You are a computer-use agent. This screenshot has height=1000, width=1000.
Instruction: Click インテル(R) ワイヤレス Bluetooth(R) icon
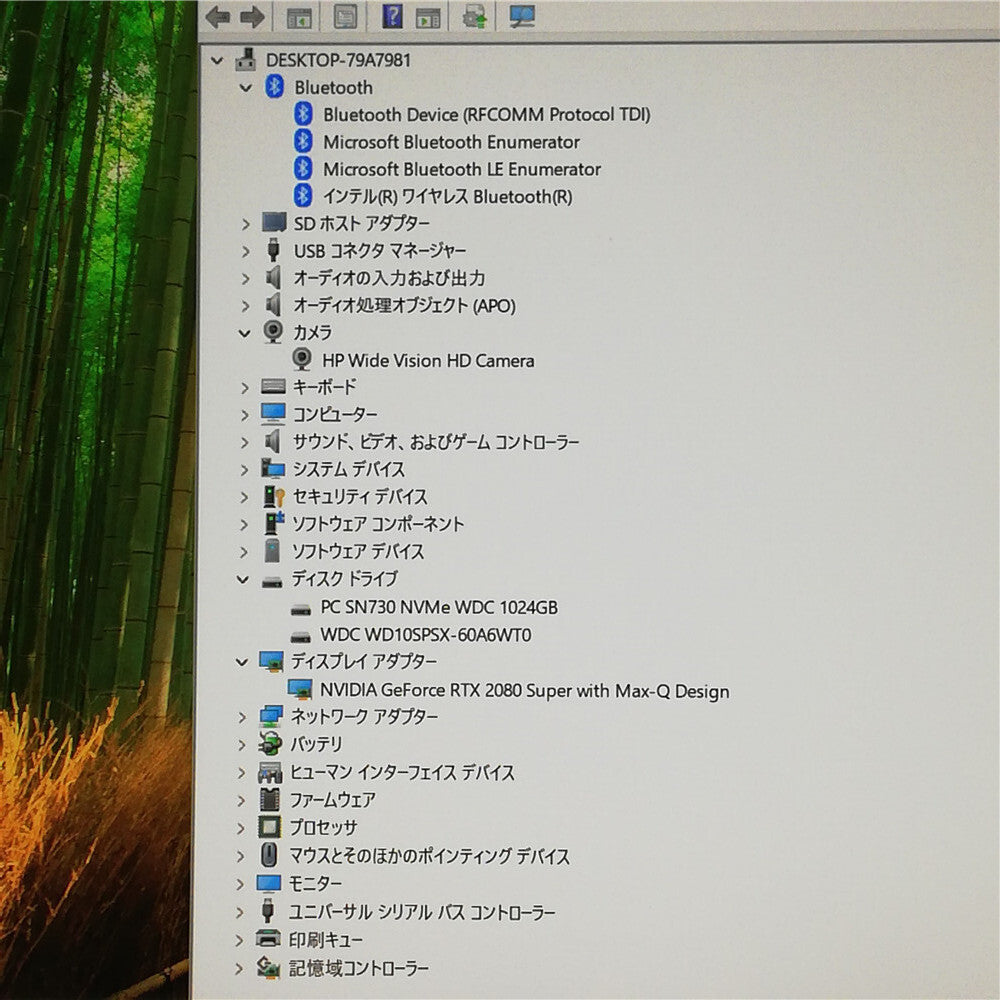[x=303, y=196]
